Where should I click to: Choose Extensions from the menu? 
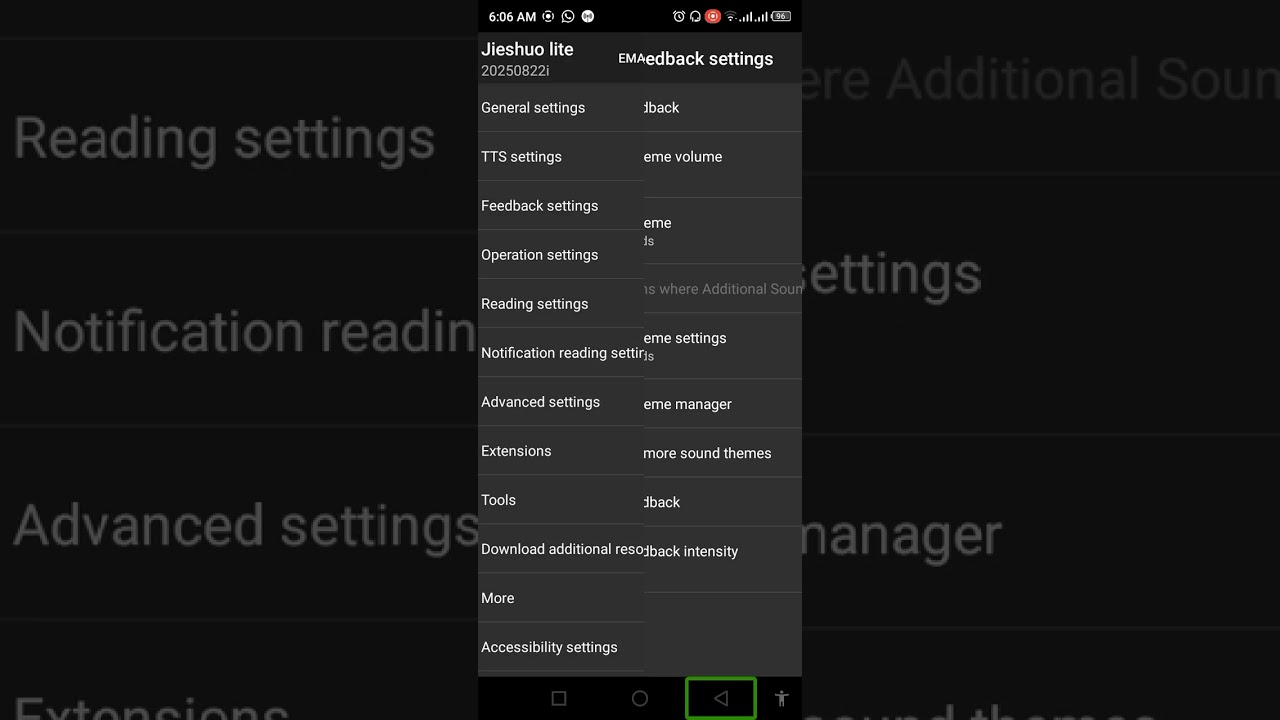(560, 451)
